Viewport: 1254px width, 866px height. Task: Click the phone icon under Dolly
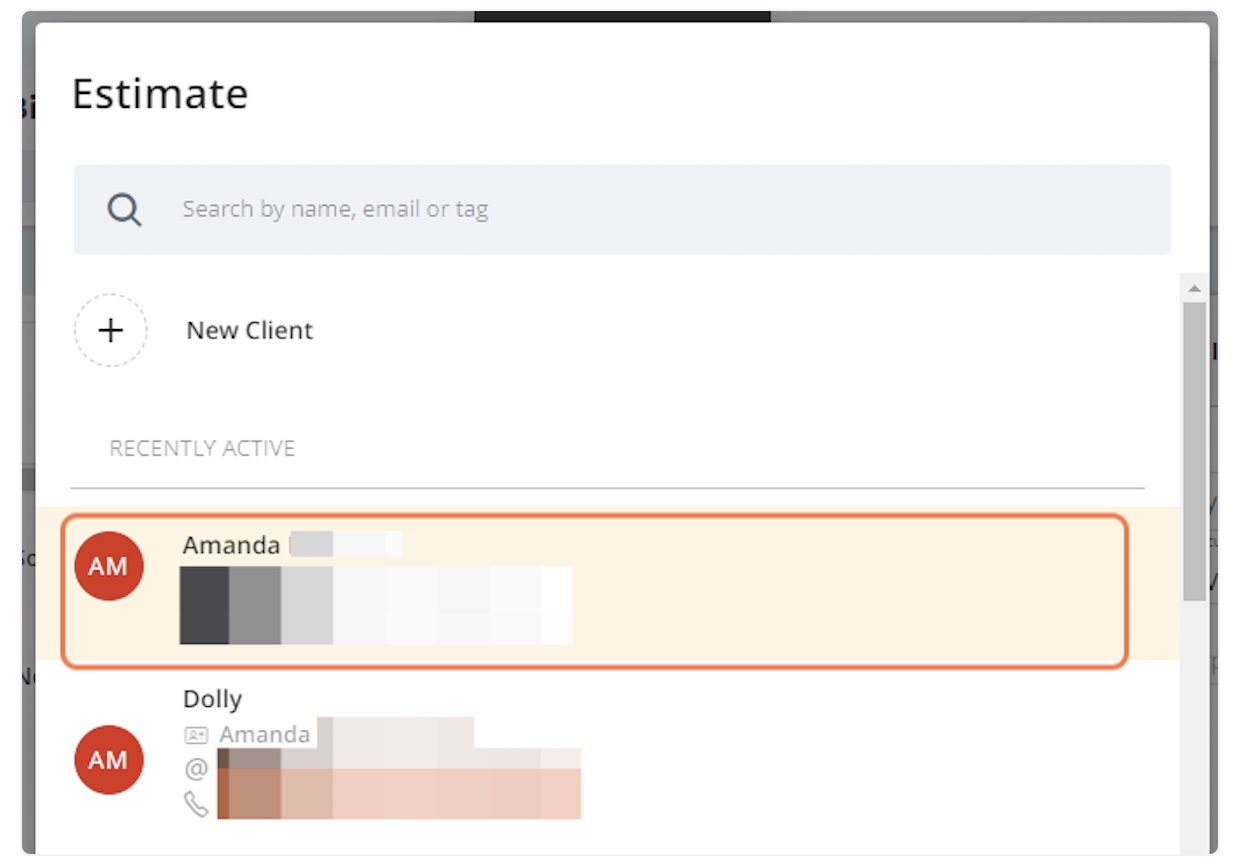click(196, 804)
